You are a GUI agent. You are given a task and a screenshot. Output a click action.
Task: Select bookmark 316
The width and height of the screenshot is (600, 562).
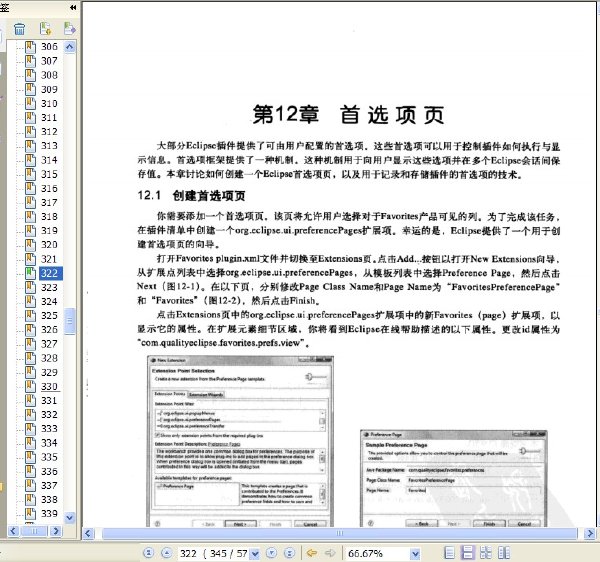(49, 188)
